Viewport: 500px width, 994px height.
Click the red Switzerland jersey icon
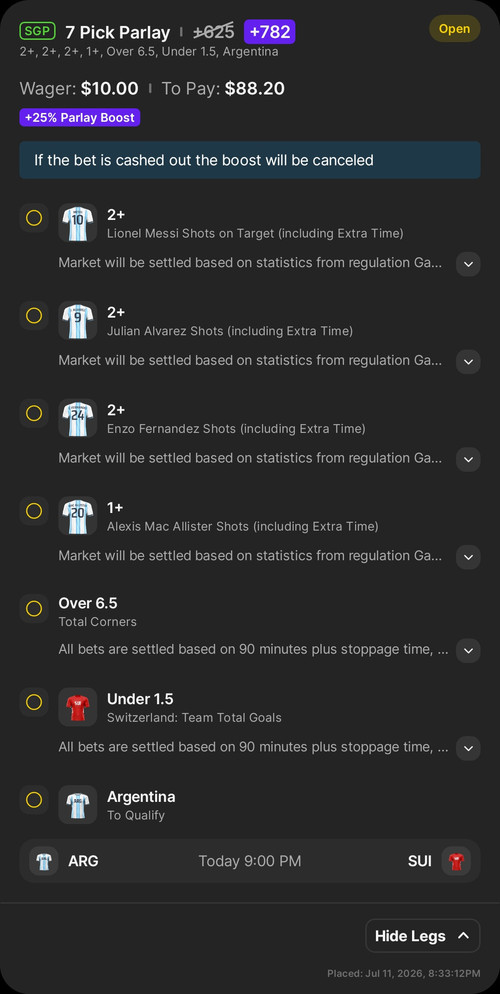coord(78,707)
